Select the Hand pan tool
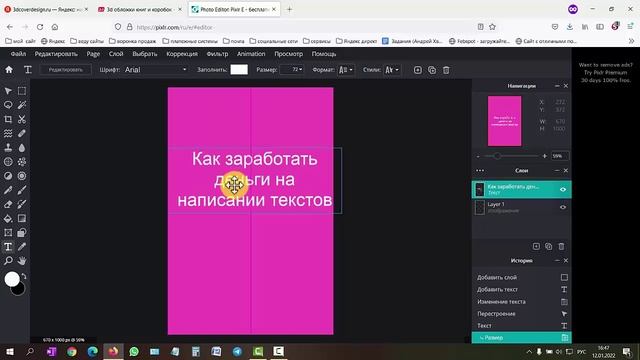640x360 pixels. click(x=22, y=260)
